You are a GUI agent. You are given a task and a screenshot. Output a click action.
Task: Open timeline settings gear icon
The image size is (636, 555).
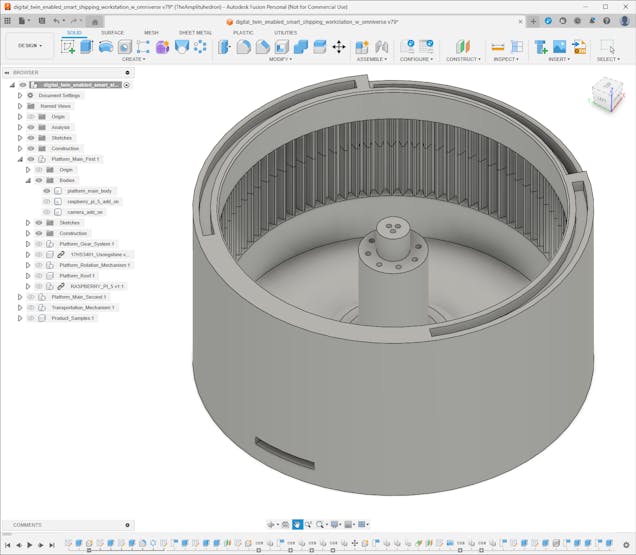(x=626, y=545)
